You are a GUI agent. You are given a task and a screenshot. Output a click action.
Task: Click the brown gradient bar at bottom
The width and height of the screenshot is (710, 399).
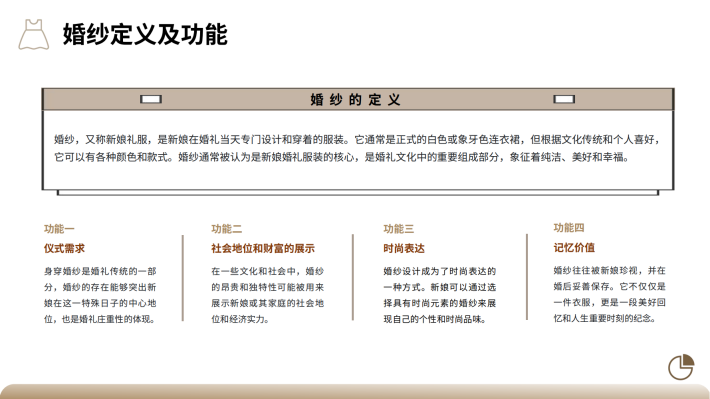click(x=355, y=392)
